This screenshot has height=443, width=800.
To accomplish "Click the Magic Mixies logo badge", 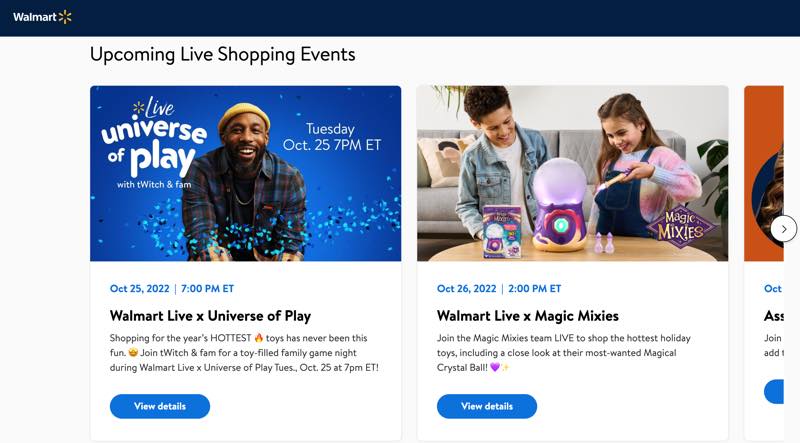I will (x=681, y=227).
